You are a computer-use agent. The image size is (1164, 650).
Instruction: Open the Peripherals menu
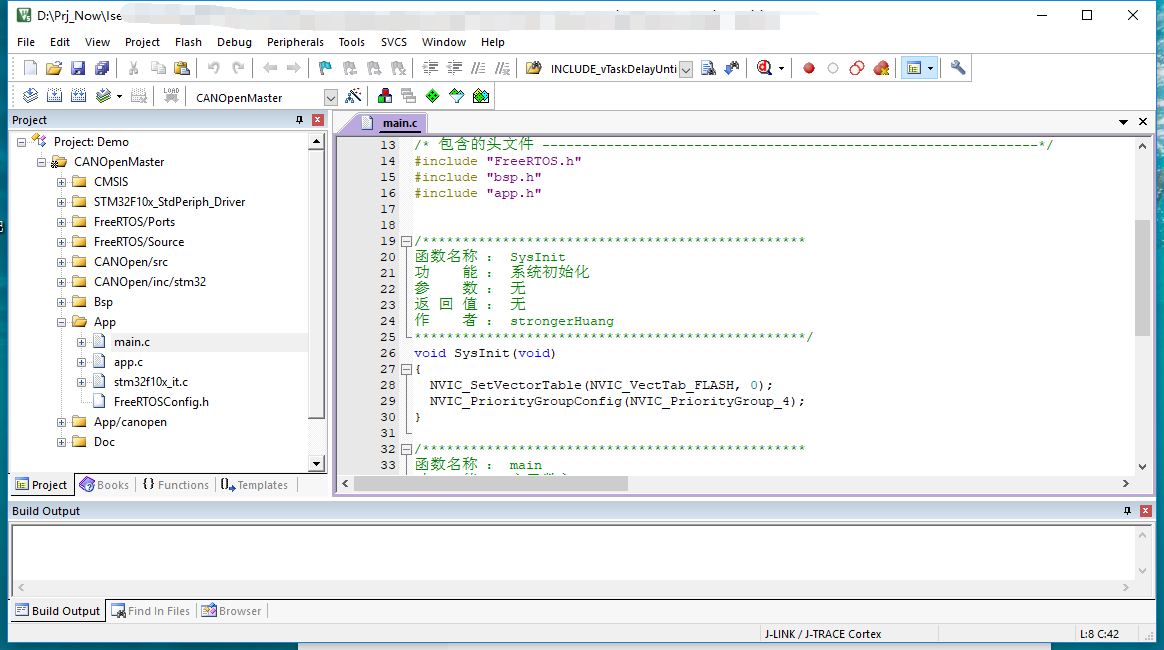pyautogui.click(x=295, y=42)
